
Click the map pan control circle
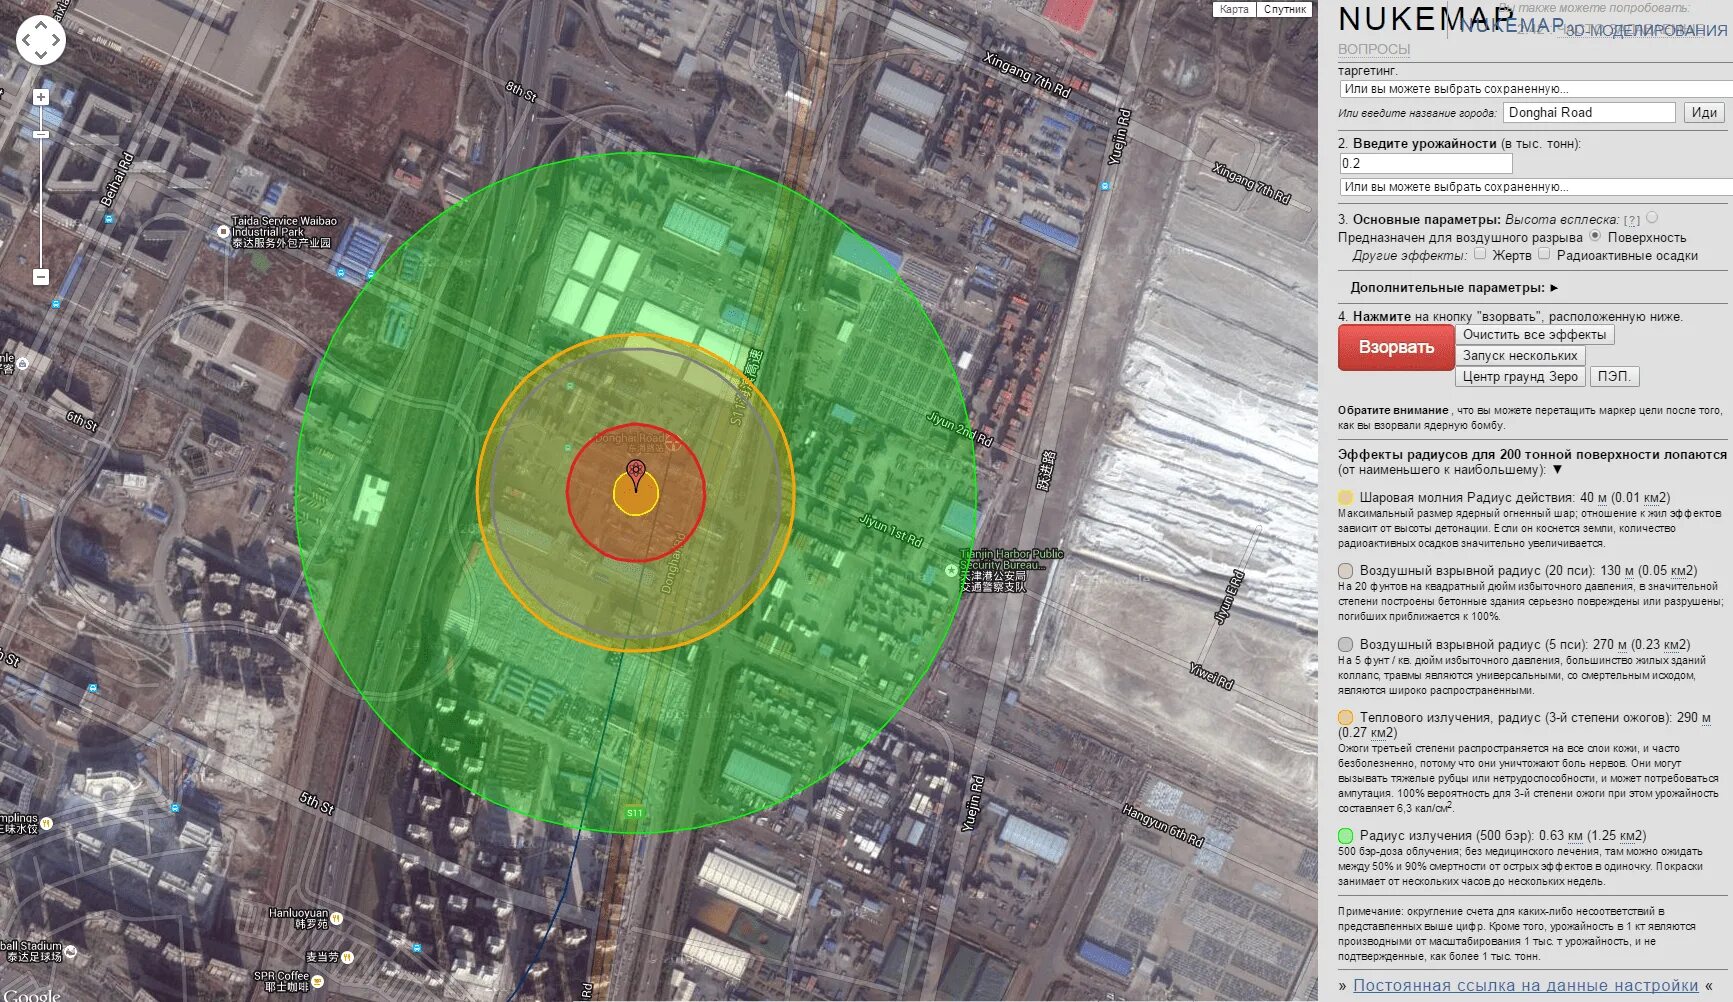(41, 41)
